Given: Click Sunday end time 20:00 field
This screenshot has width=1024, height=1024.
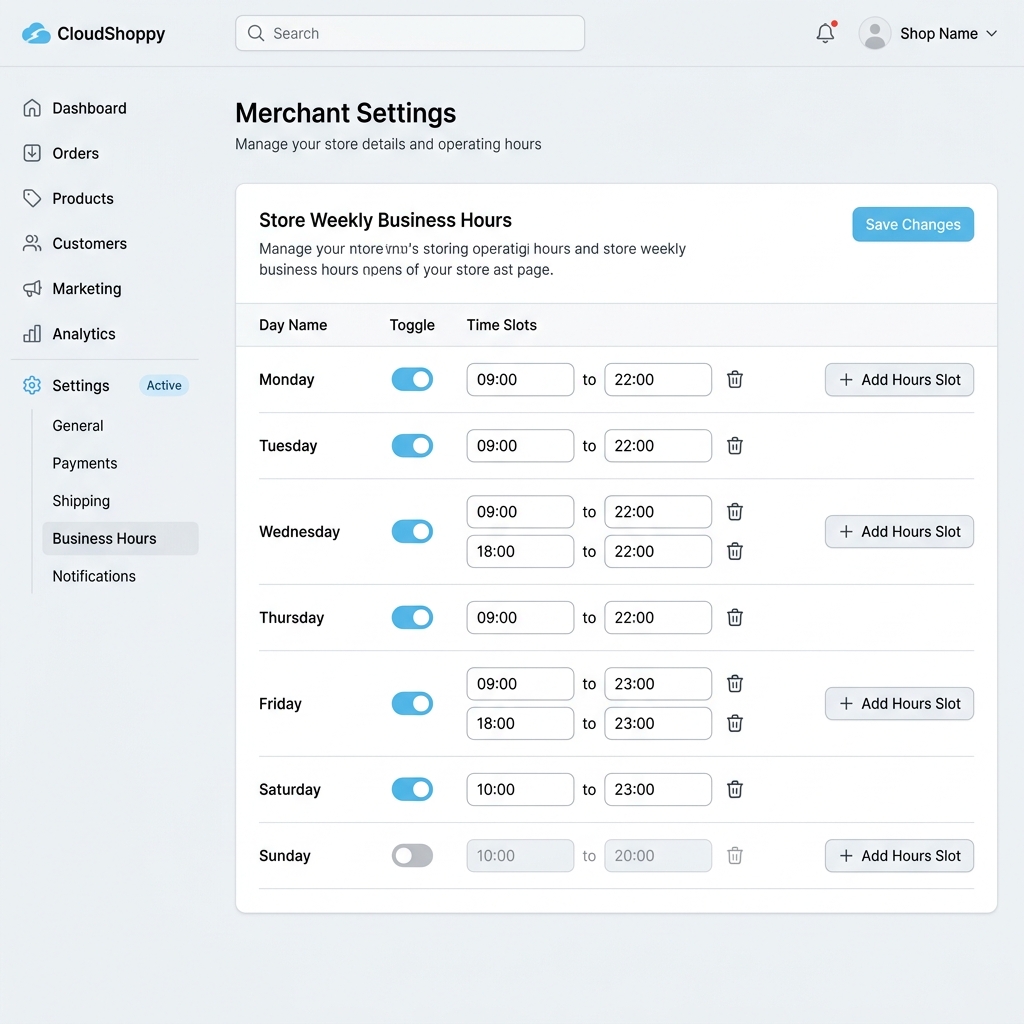Looking at the screenshot, I should 658,856.
